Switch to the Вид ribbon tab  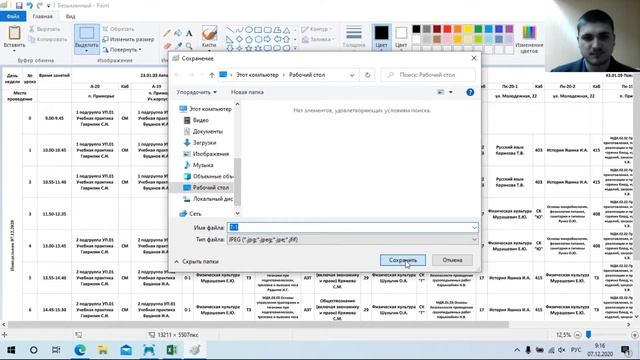coord(71,16)
